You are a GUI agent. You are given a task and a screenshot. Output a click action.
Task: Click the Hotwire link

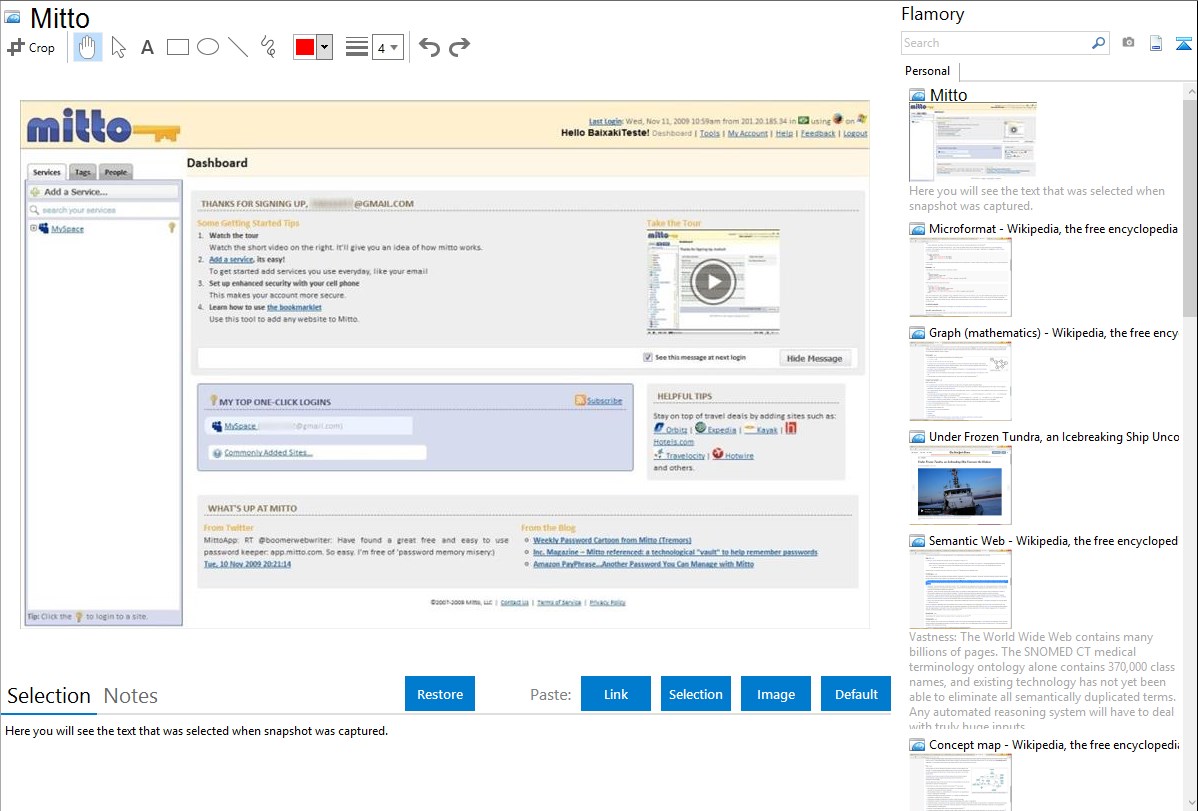tap(739, 456)
